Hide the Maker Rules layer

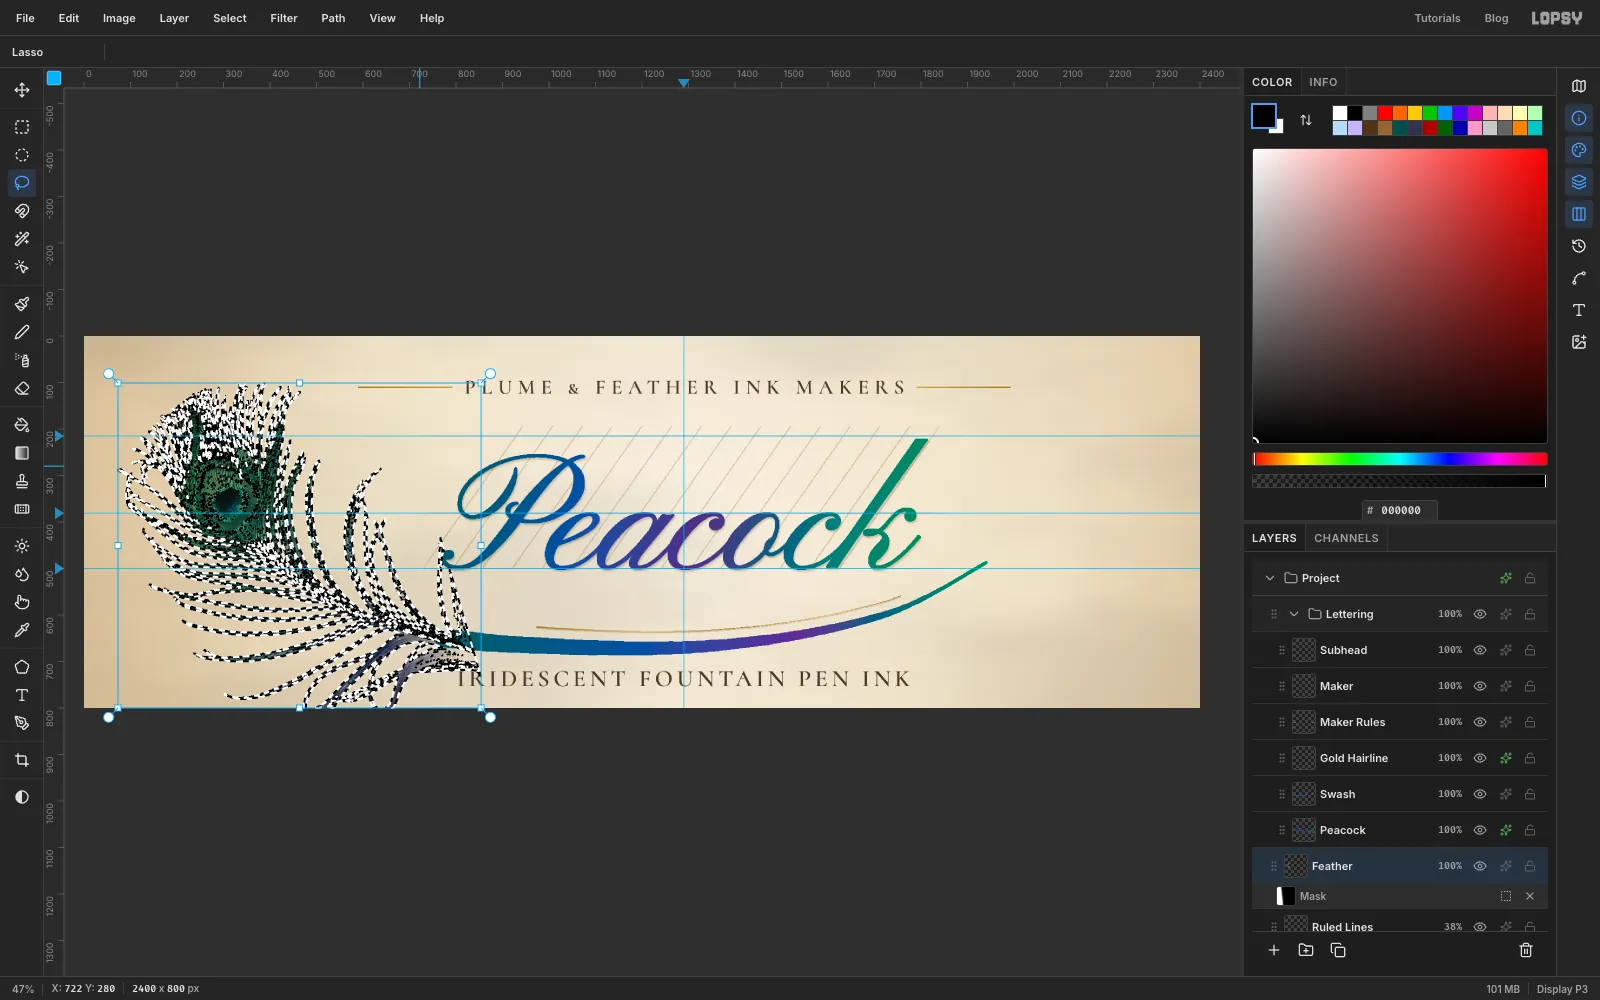click(x=1480, y=722)
